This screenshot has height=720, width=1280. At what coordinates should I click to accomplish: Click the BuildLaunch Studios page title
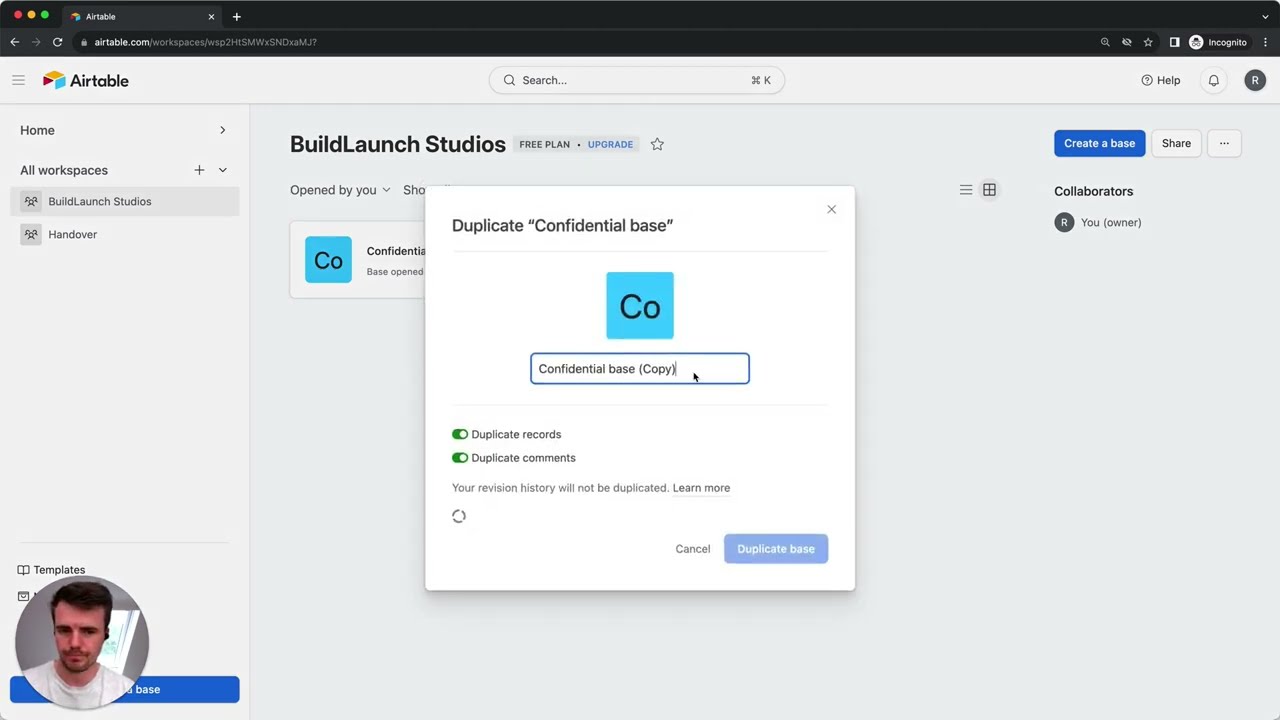click(398, 144)
